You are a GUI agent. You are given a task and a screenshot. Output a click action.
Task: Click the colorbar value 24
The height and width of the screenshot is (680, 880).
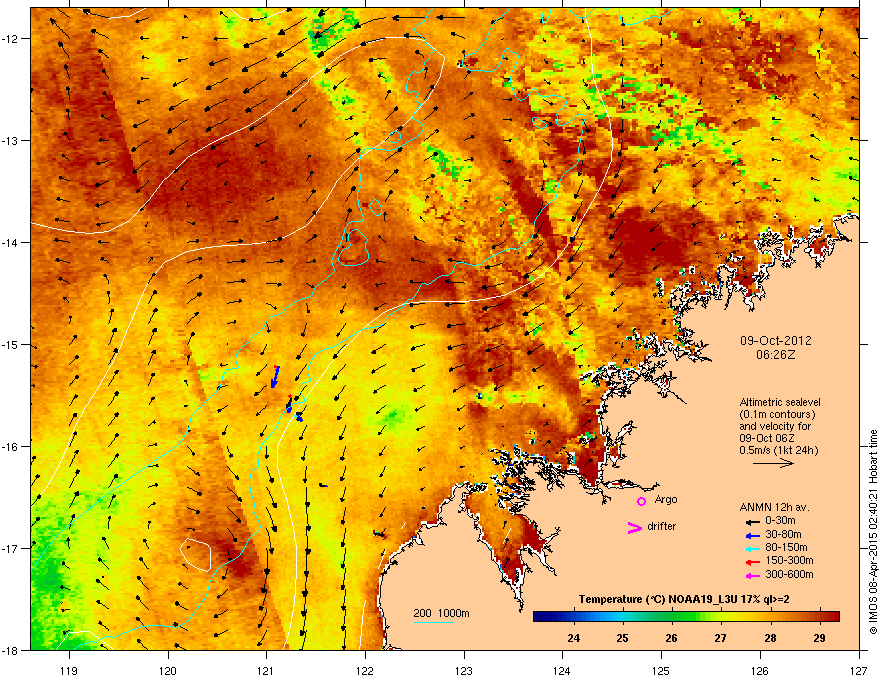click(x=574, y=638)
